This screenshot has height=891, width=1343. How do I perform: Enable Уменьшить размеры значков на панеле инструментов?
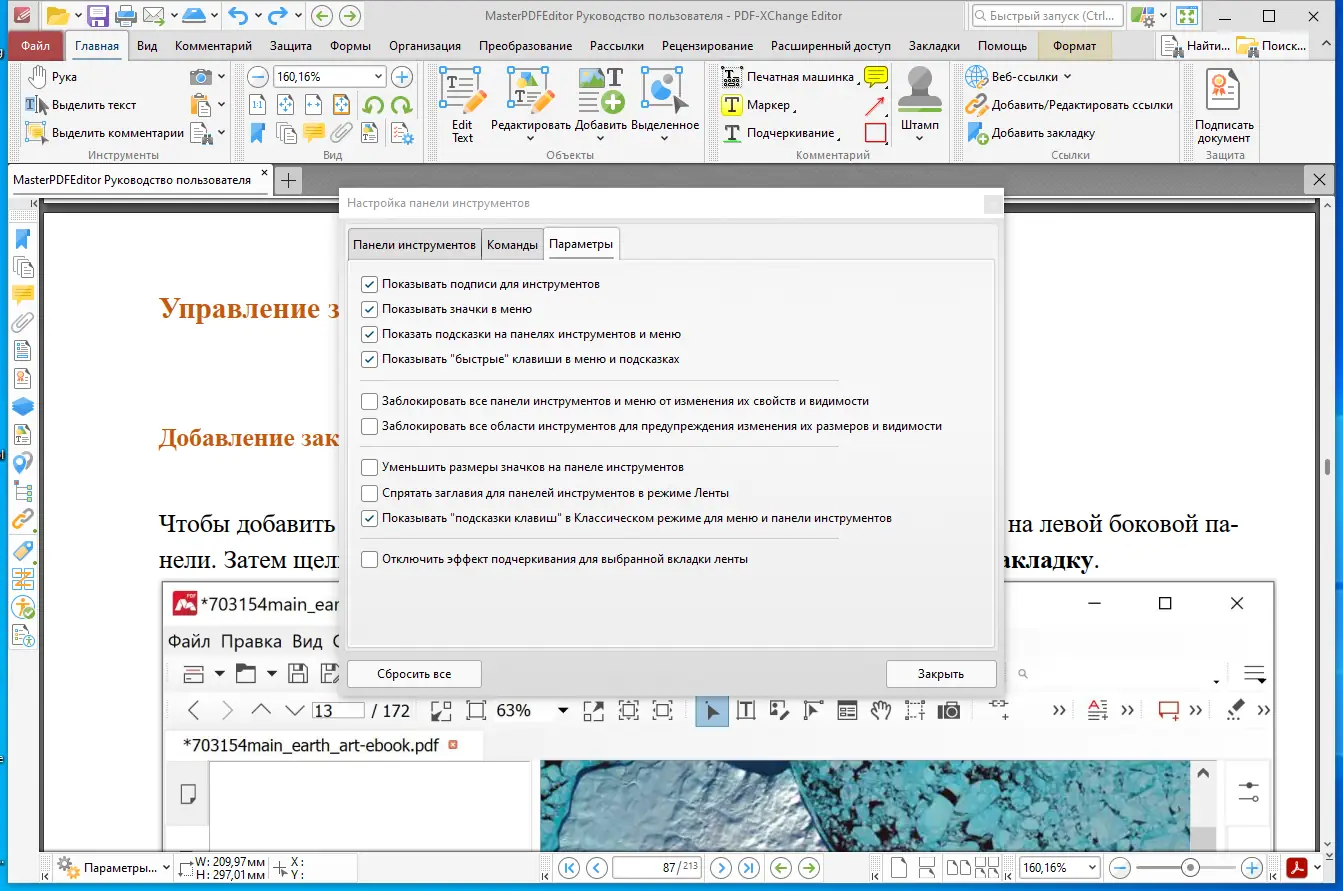[369, 466]
